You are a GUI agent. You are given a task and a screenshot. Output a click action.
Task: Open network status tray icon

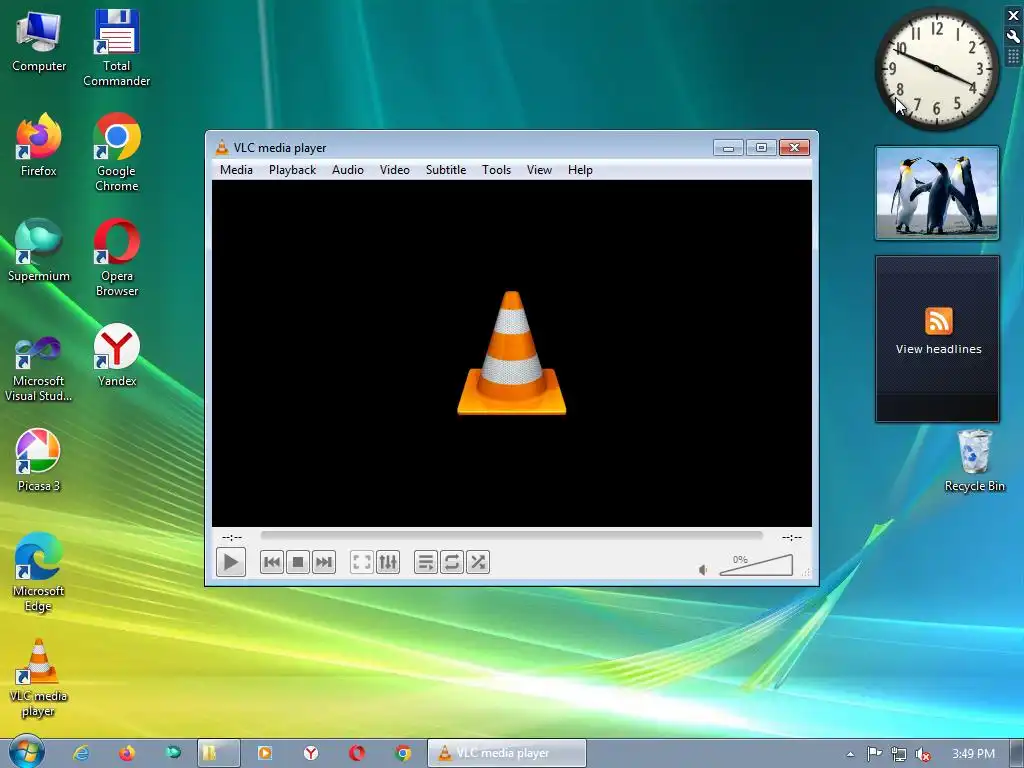pyautogui.click(x=899, y=754)
